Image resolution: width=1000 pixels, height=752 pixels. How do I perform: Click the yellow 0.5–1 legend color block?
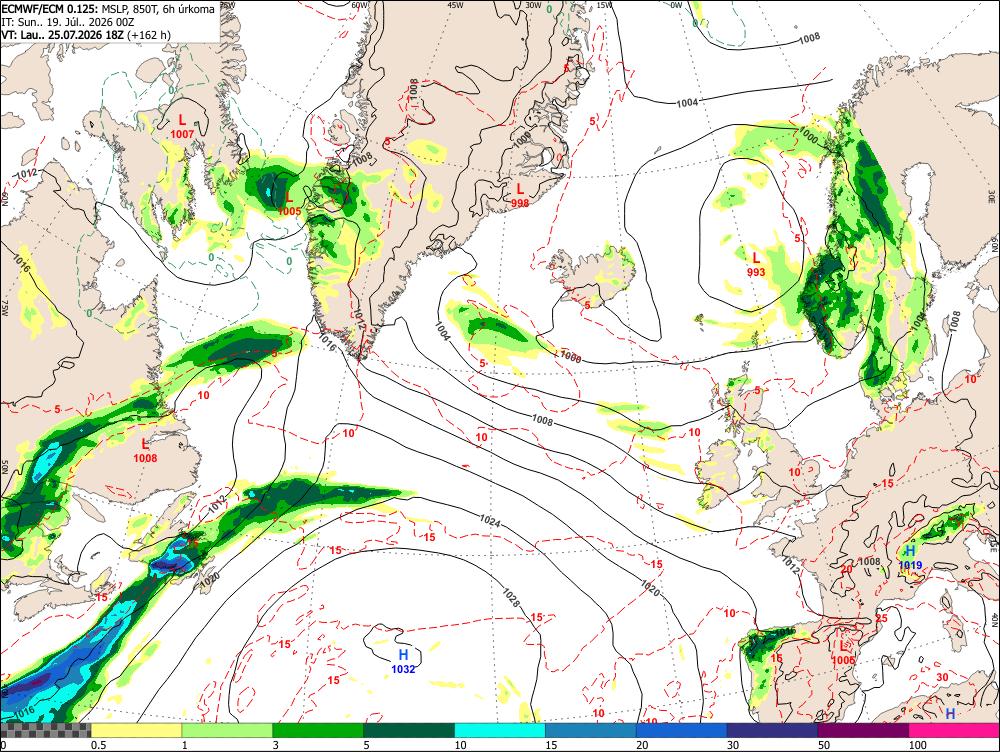136,730
